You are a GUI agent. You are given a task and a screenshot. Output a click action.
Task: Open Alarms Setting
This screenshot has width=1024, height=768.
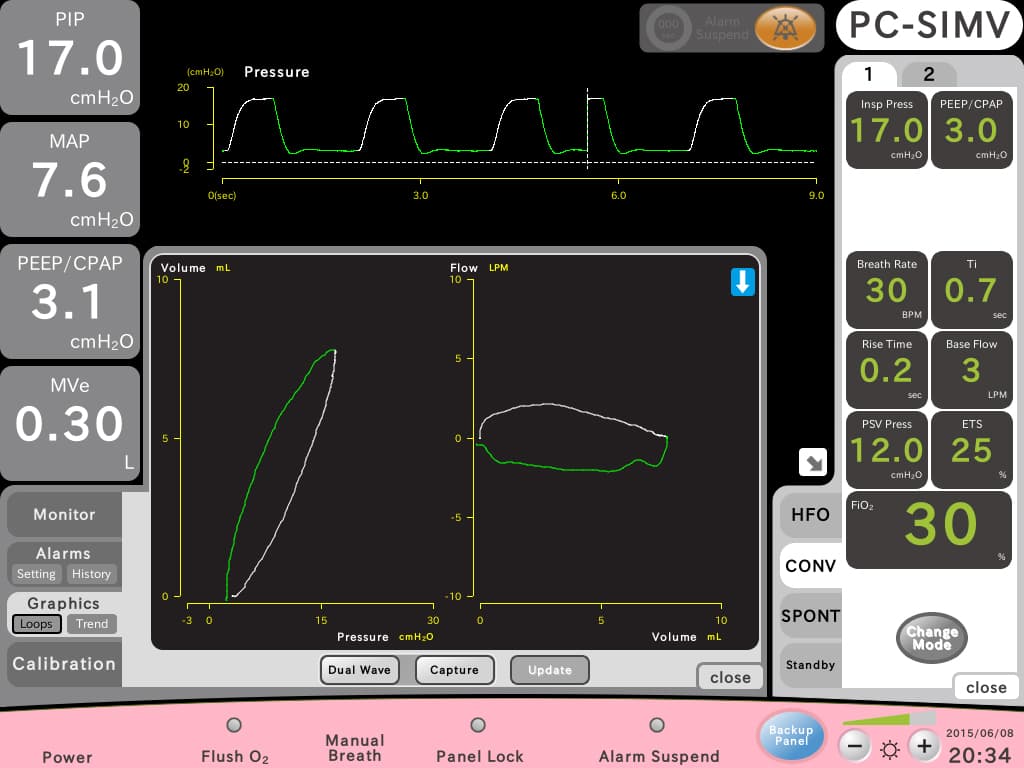37,574
